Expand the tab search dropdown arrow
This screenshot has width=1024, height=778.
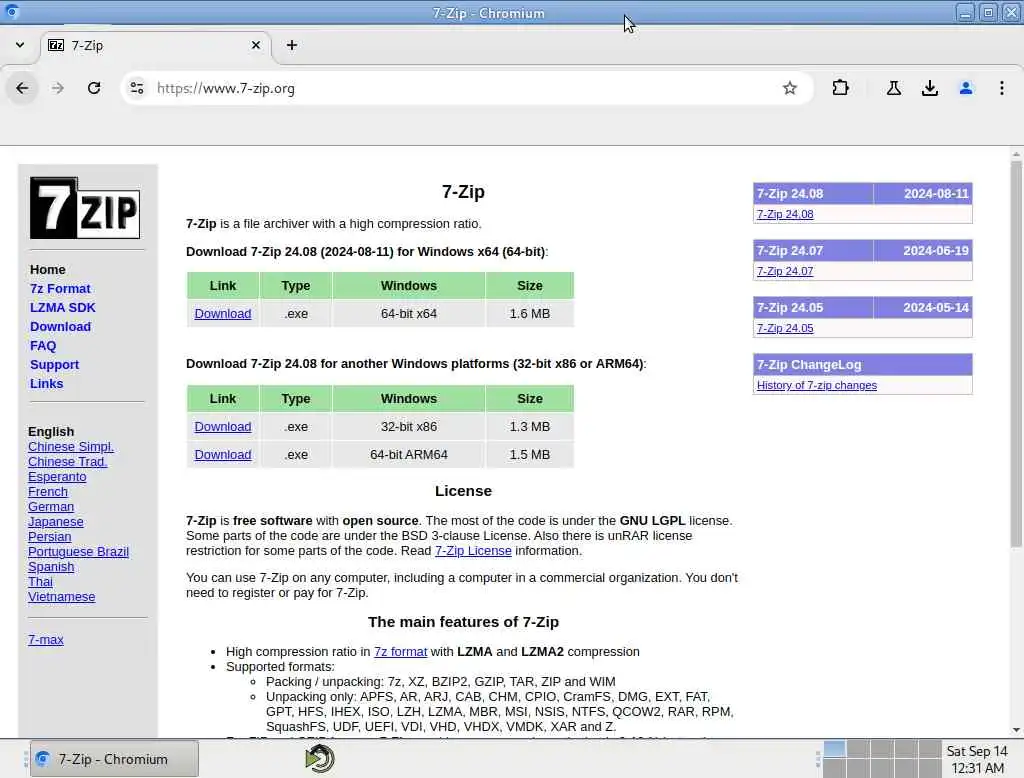(20, 45)
